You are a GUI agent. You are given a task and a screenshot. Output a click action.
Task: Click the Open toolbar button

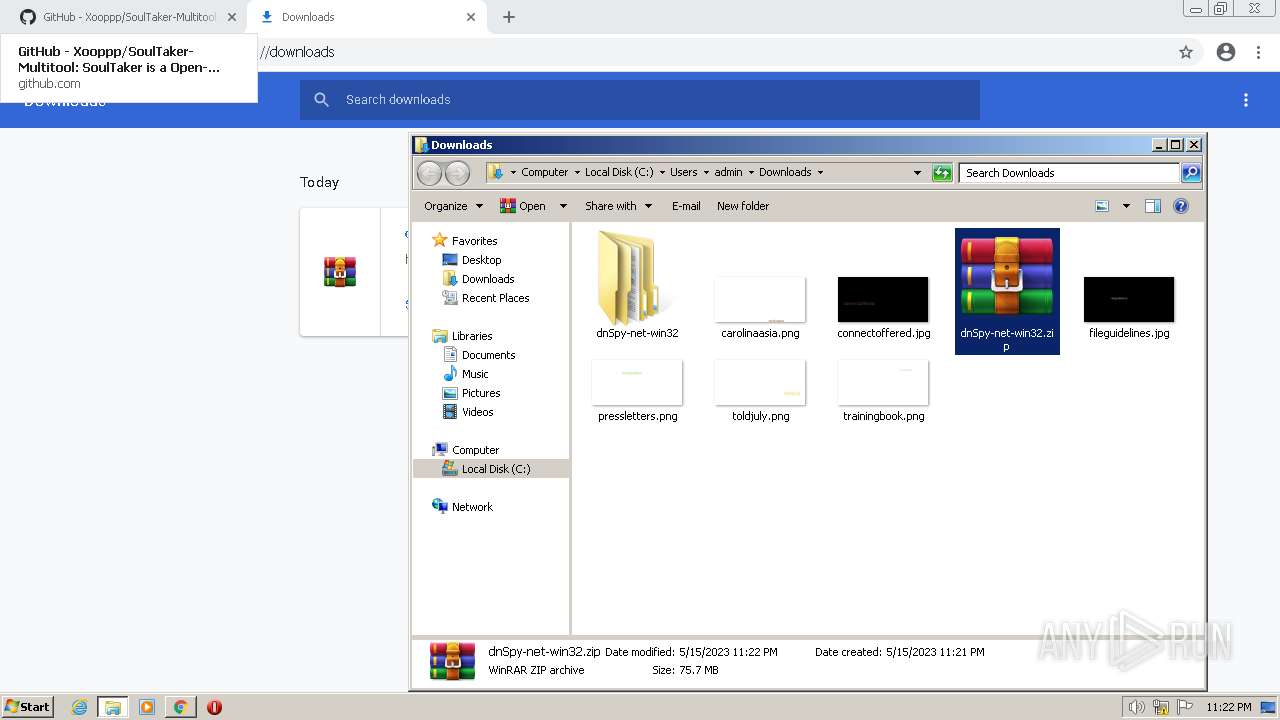523,206
